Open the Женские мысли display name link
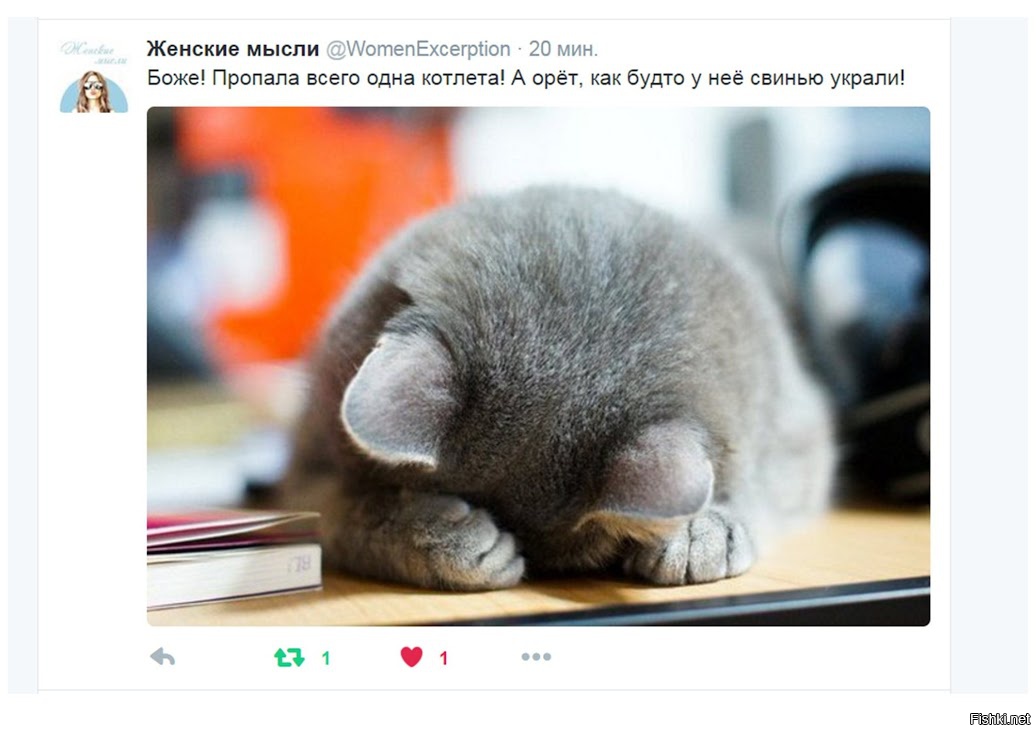 (x=233, y=49)
